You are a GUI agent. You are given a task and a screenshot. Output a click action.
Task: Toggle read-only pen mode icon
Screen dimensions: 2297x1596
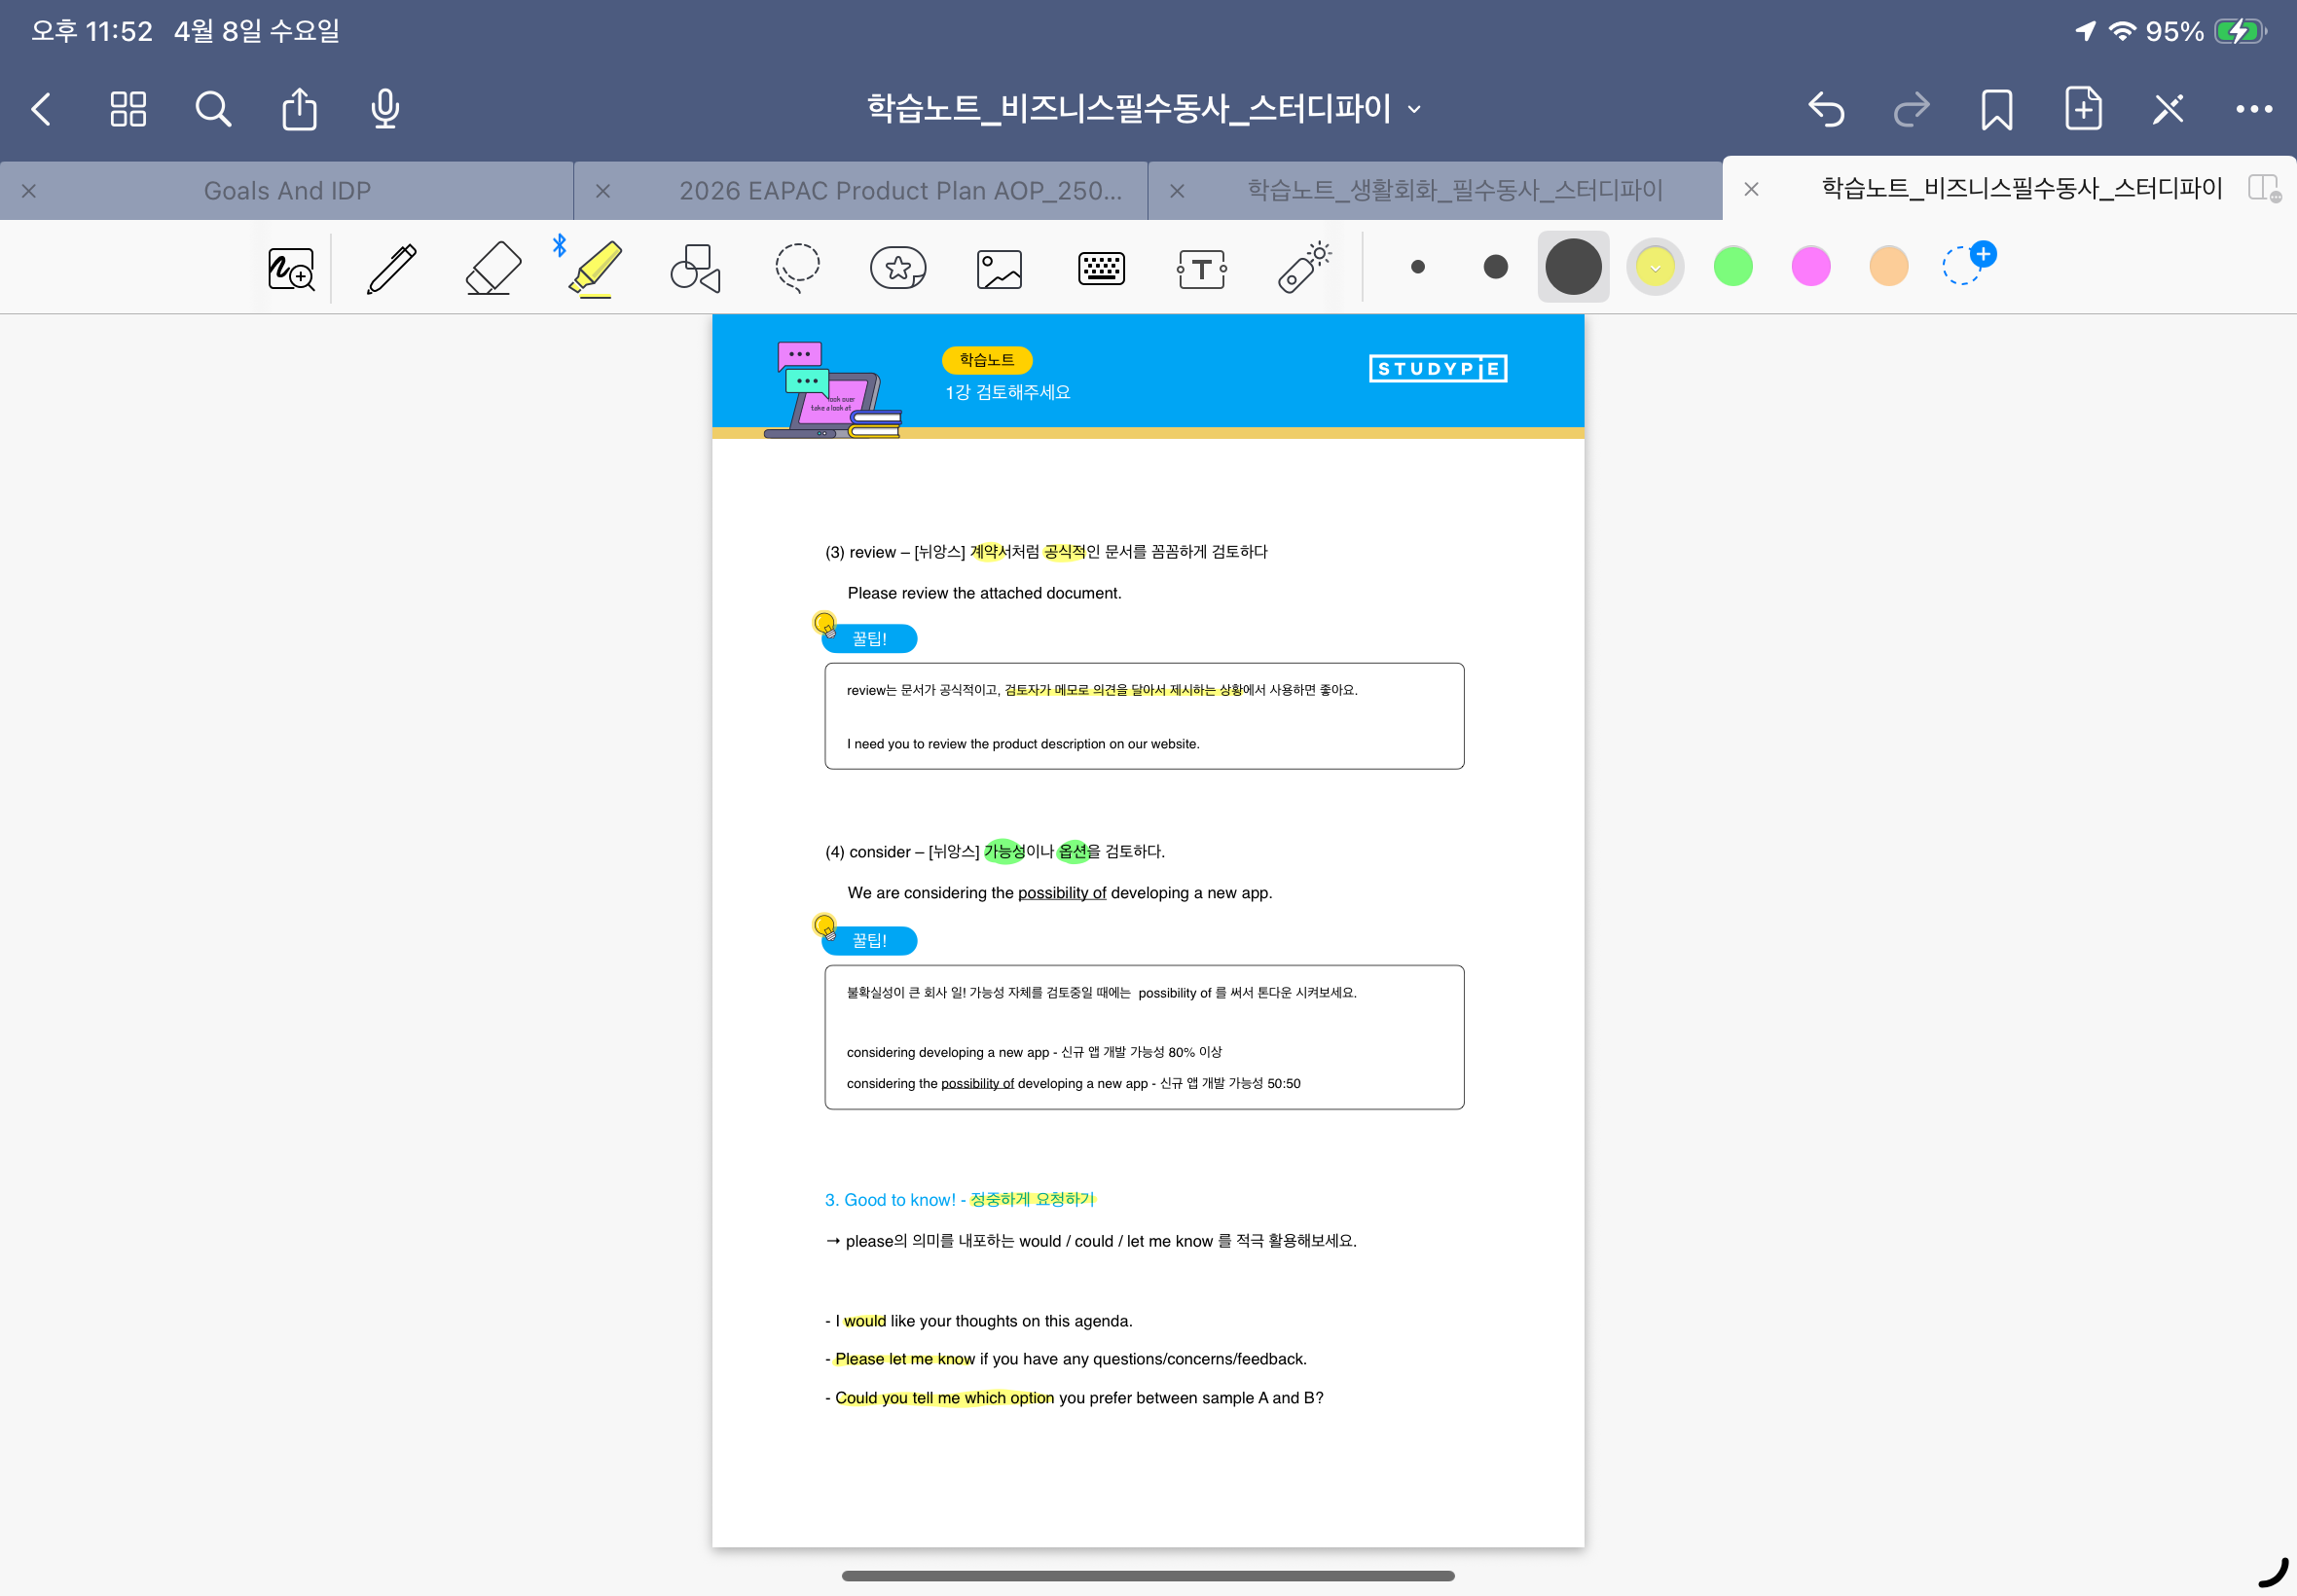2167,109
